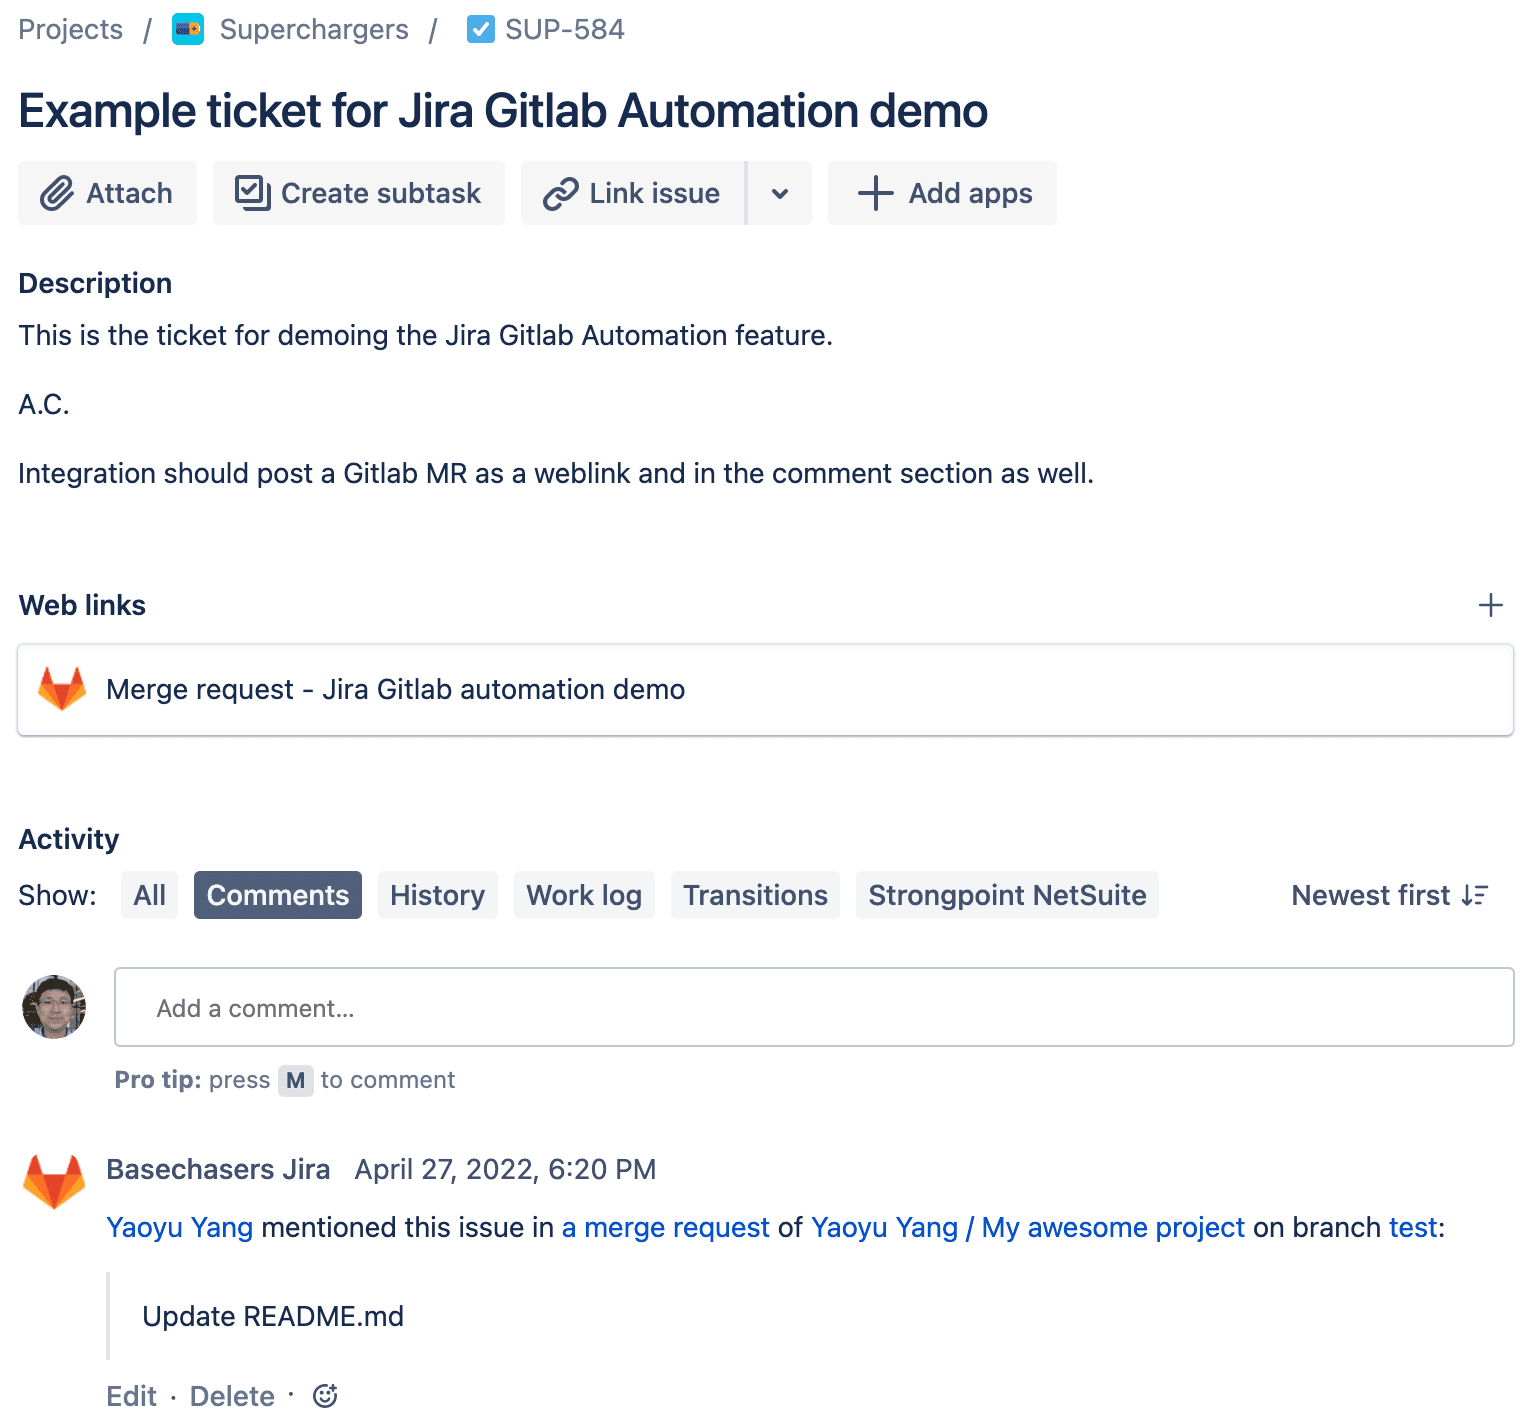This screenshot has height=1428, width=1532.
Task: Open the Strongpoint NetSuite tab
Action: tap(1007, 895)
